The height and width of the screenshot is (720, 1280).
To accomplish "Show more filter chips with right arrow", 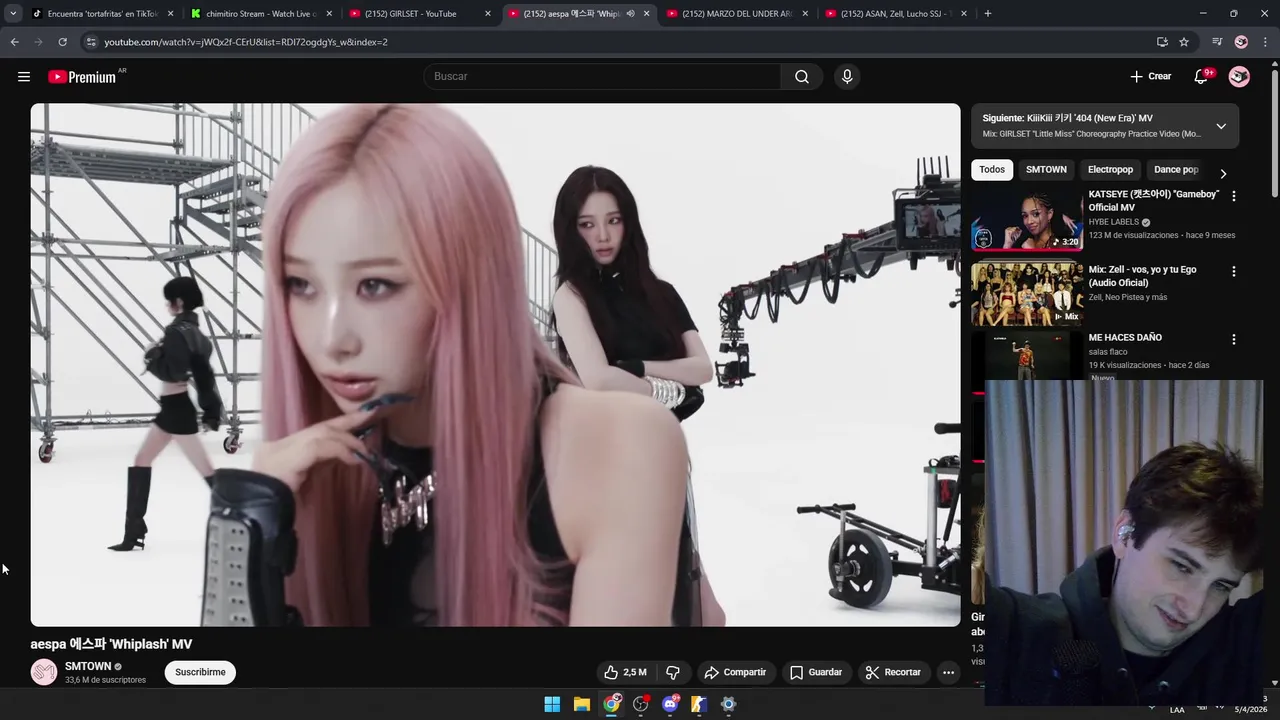I will point(1223,173).
